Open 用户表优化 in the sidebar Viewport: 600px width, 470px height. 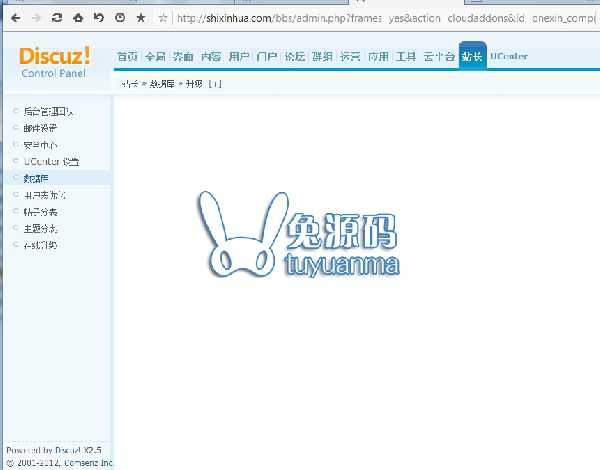44,195
